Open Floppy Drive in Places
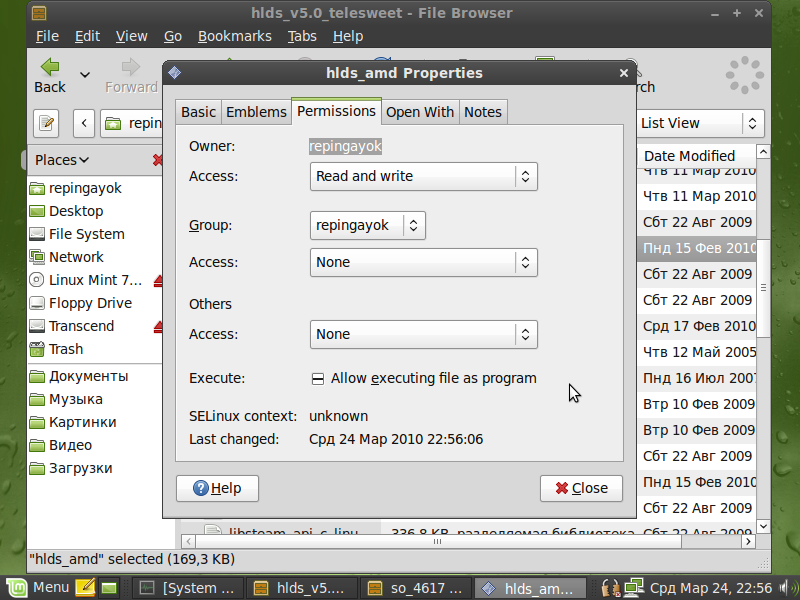This screenshot has width=800, height=600. tap(81, 303)
